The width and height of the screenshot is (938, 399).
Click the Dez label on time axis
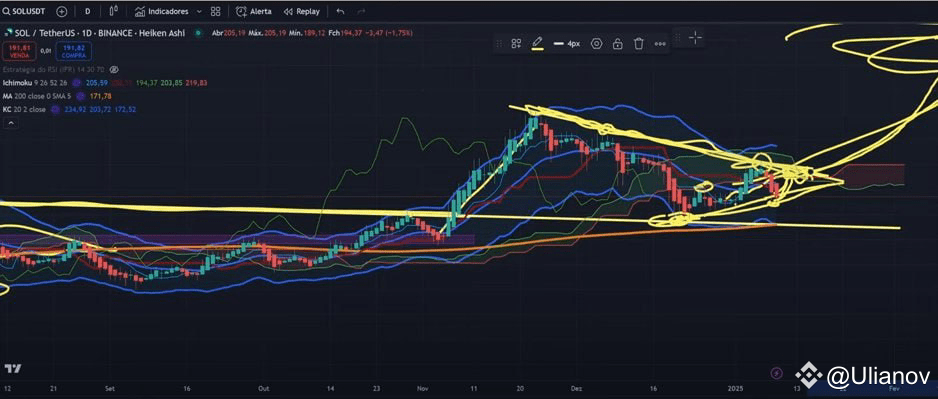coord(577,388)
